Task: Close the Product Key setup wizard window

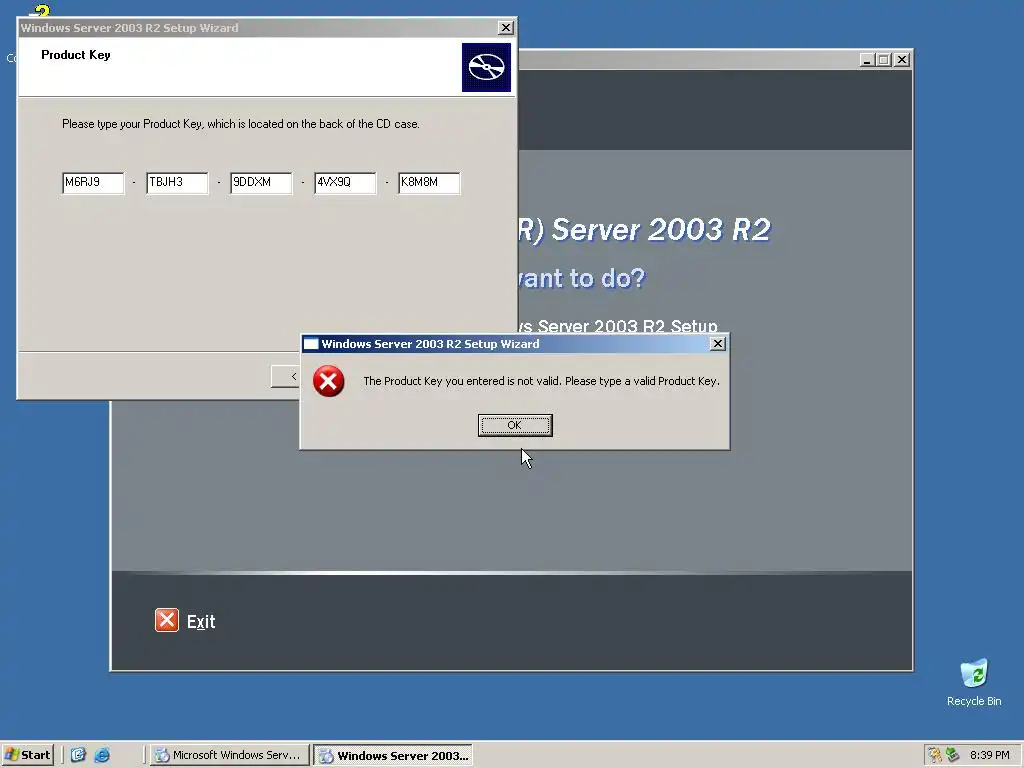Action: point(505,27)
